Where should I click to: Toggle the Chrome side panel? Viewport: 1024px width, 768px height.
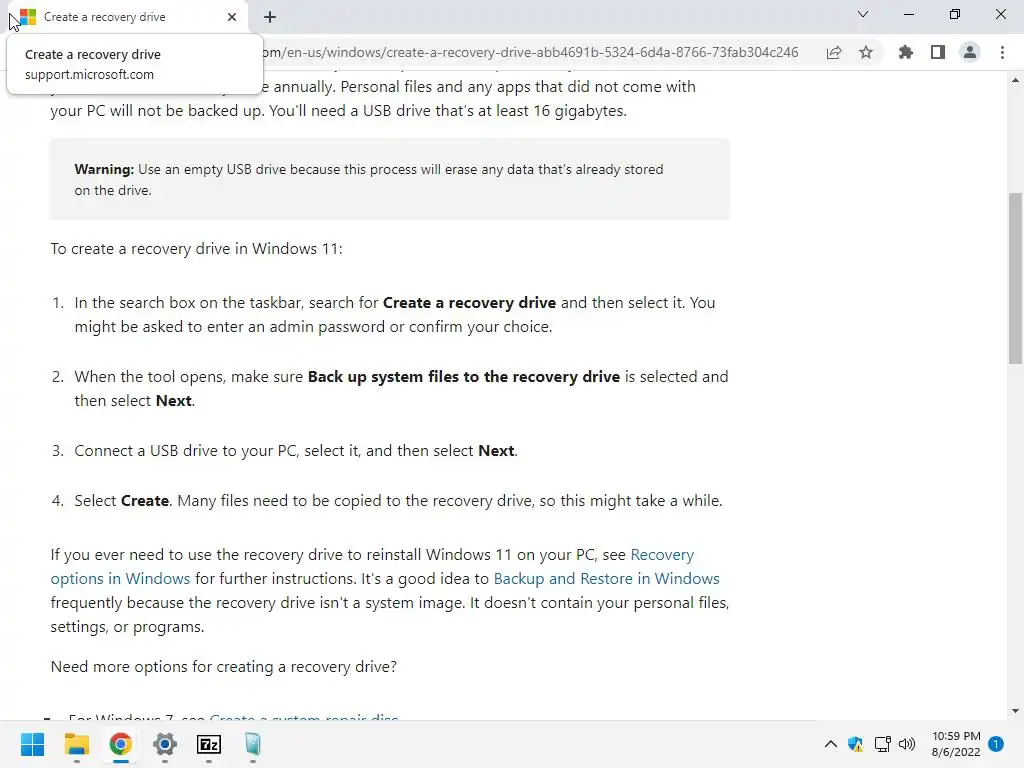point(938,52)
